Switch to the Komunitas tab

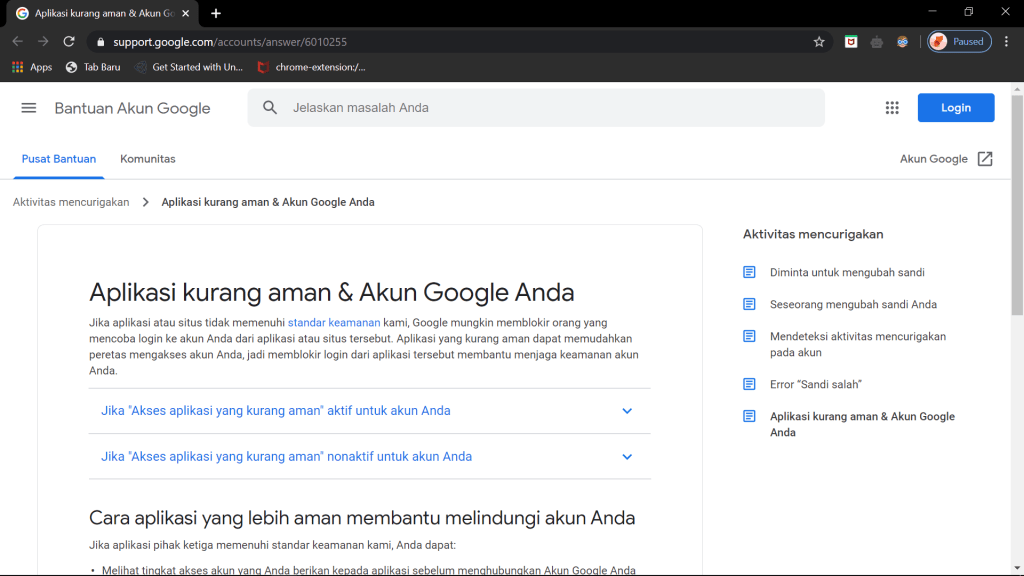coord(148,159)
